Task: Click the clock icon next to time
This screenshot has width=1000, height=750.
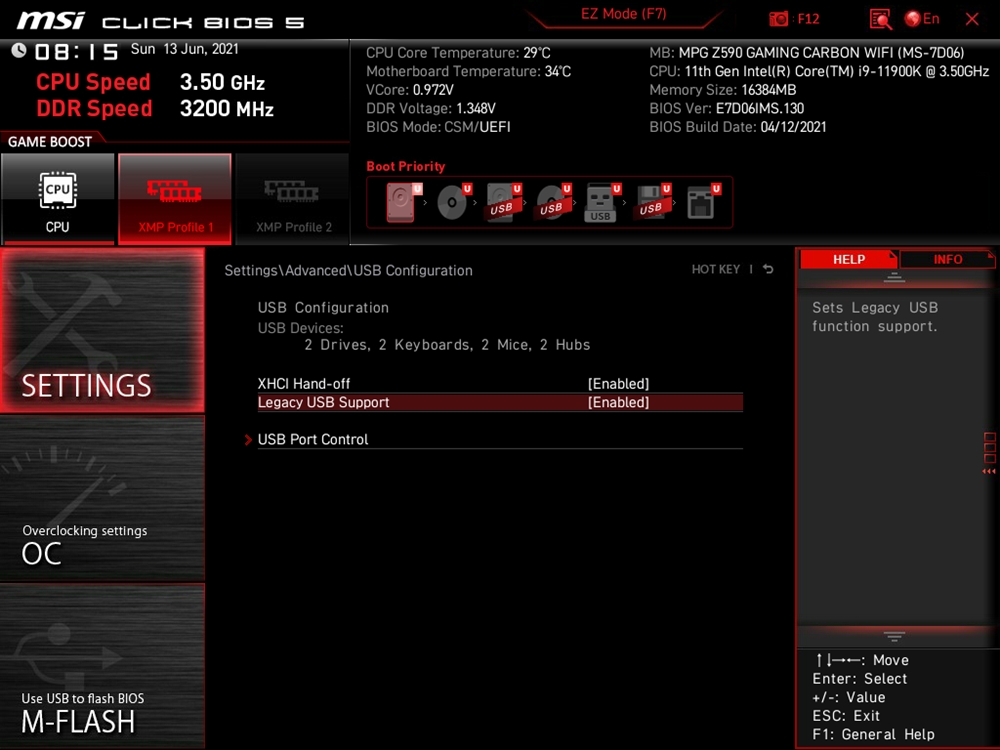Action: click(x=18, y=50)
